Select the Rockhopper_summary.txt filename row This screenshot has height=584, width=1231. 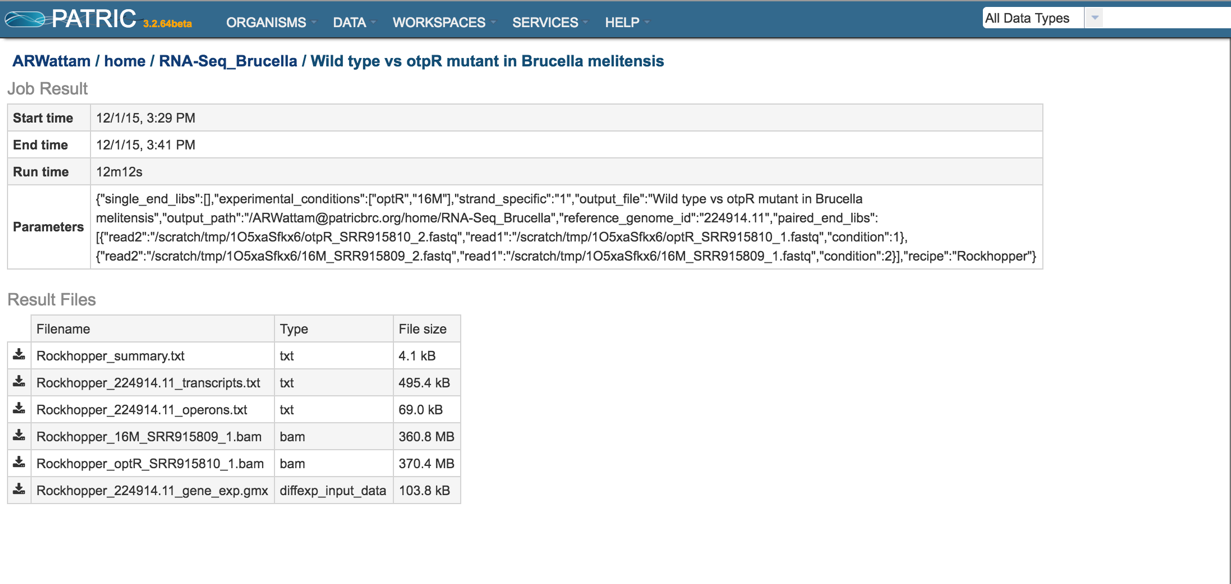click(x=234, y=355)
